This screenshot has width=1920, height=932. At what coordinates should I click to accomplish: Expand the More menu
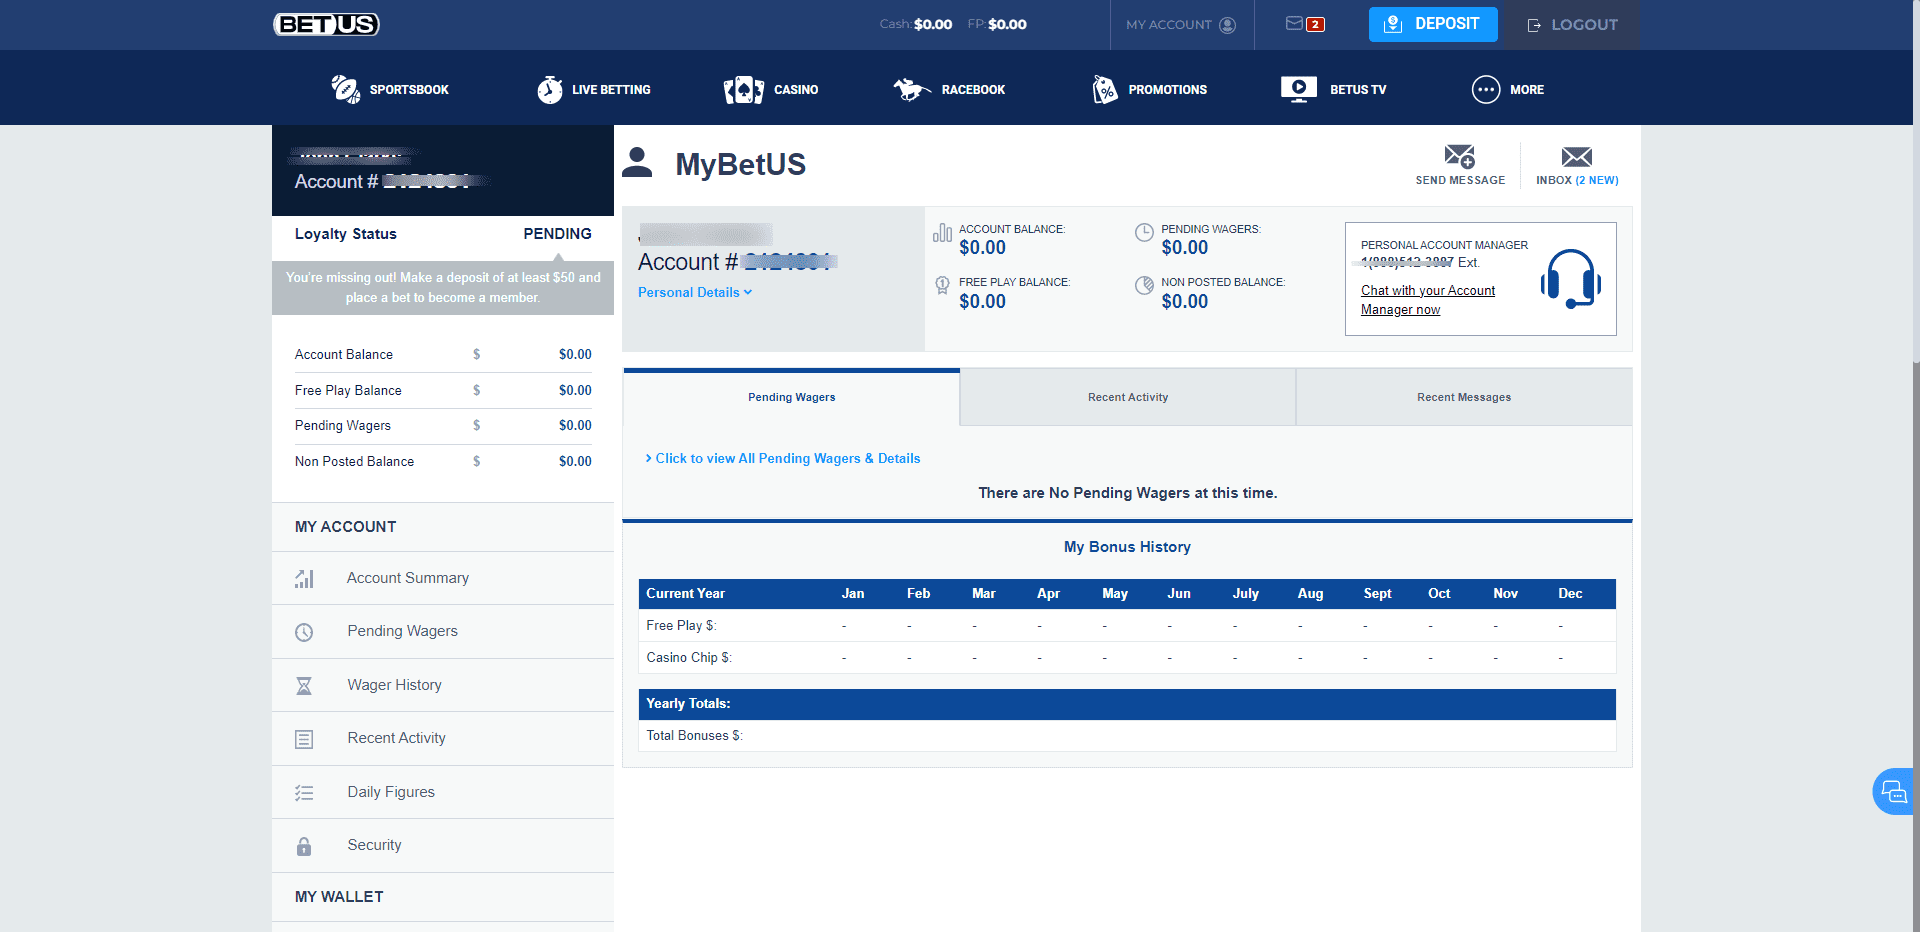(x=1526, y=90)
